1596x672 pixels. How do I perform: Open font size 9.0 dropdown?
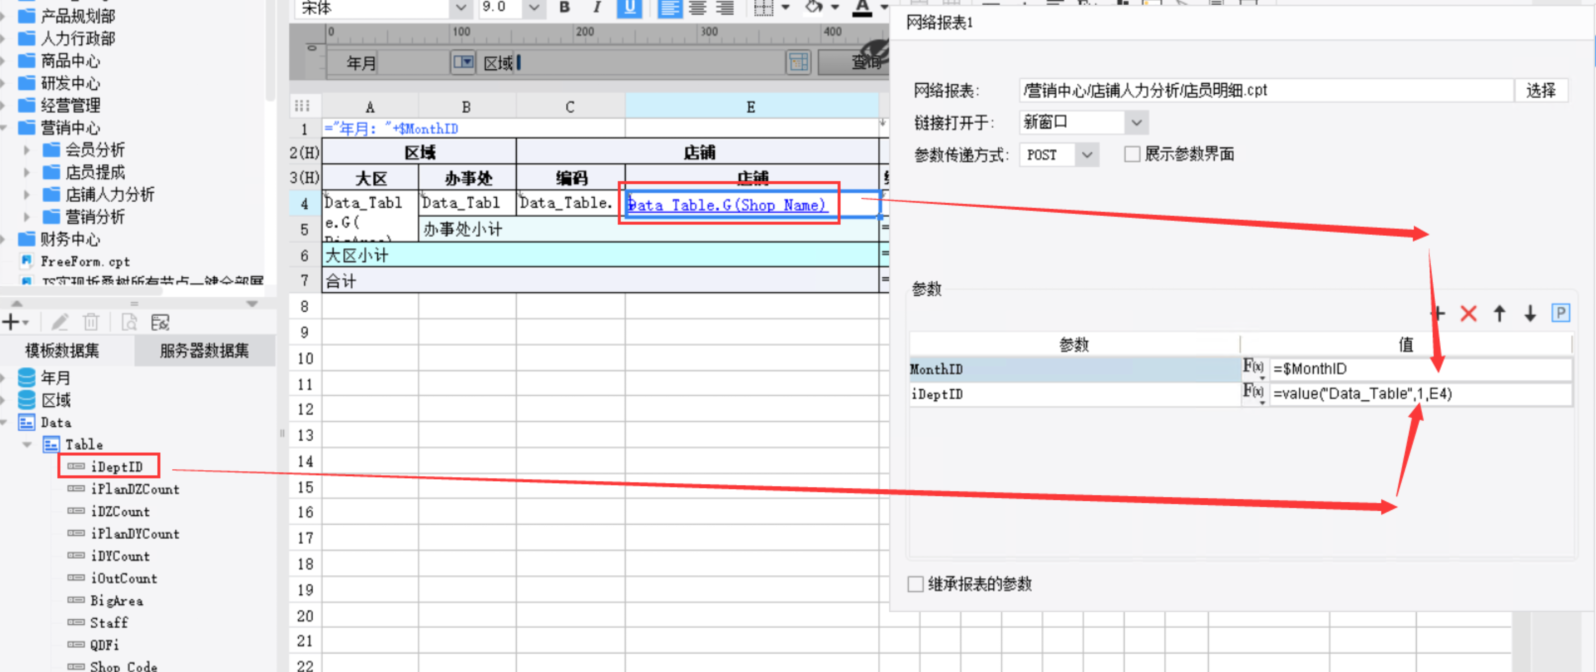coord(534,7)
